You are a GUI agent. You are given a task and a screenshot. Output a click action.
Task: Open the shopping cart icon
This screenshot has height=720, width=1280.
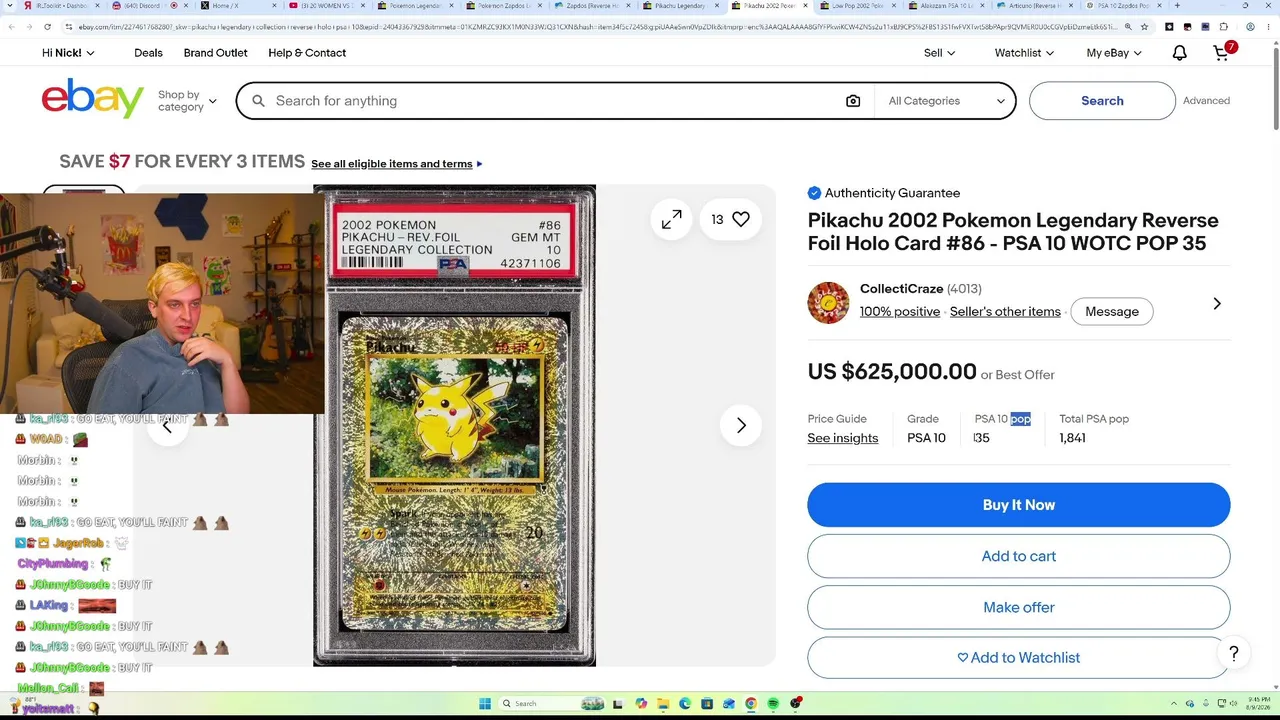1223,52
